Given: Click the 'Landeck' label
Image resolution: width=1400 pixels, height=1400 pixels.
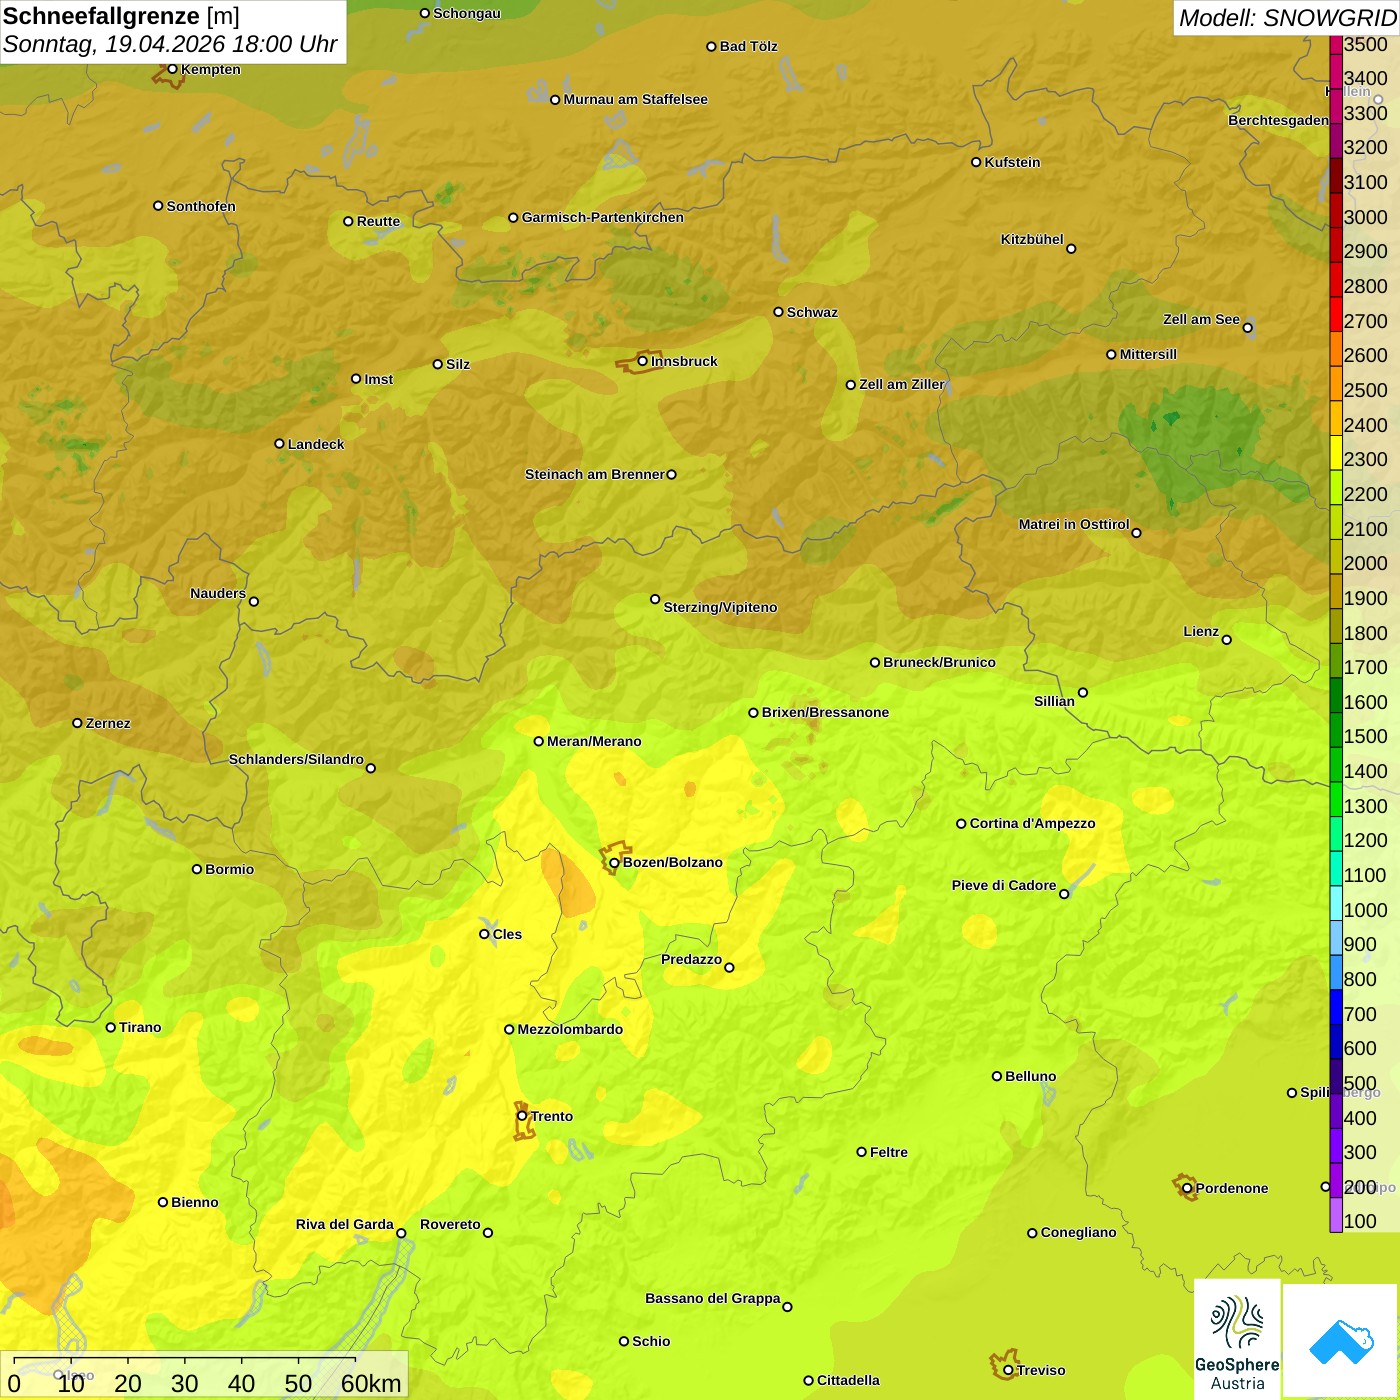Looking at the screenshot, I should pyautogui.click(x=316, y=444).
